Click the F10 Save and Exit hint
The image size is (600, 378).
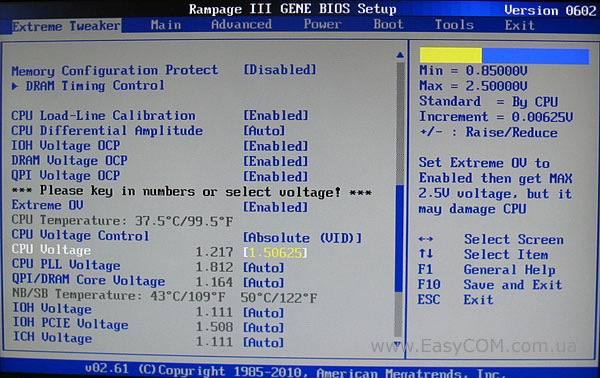tap(490, 285)
